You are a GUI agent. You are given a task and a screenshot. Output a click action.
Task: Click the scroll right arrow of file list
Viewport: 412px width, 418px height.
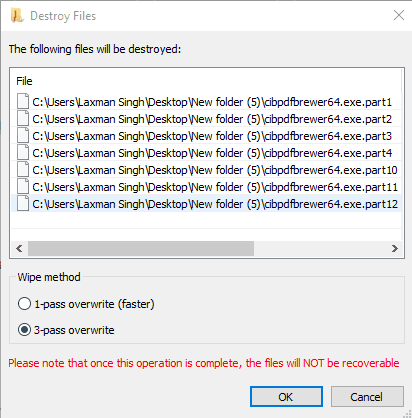(x=395, y=248)
